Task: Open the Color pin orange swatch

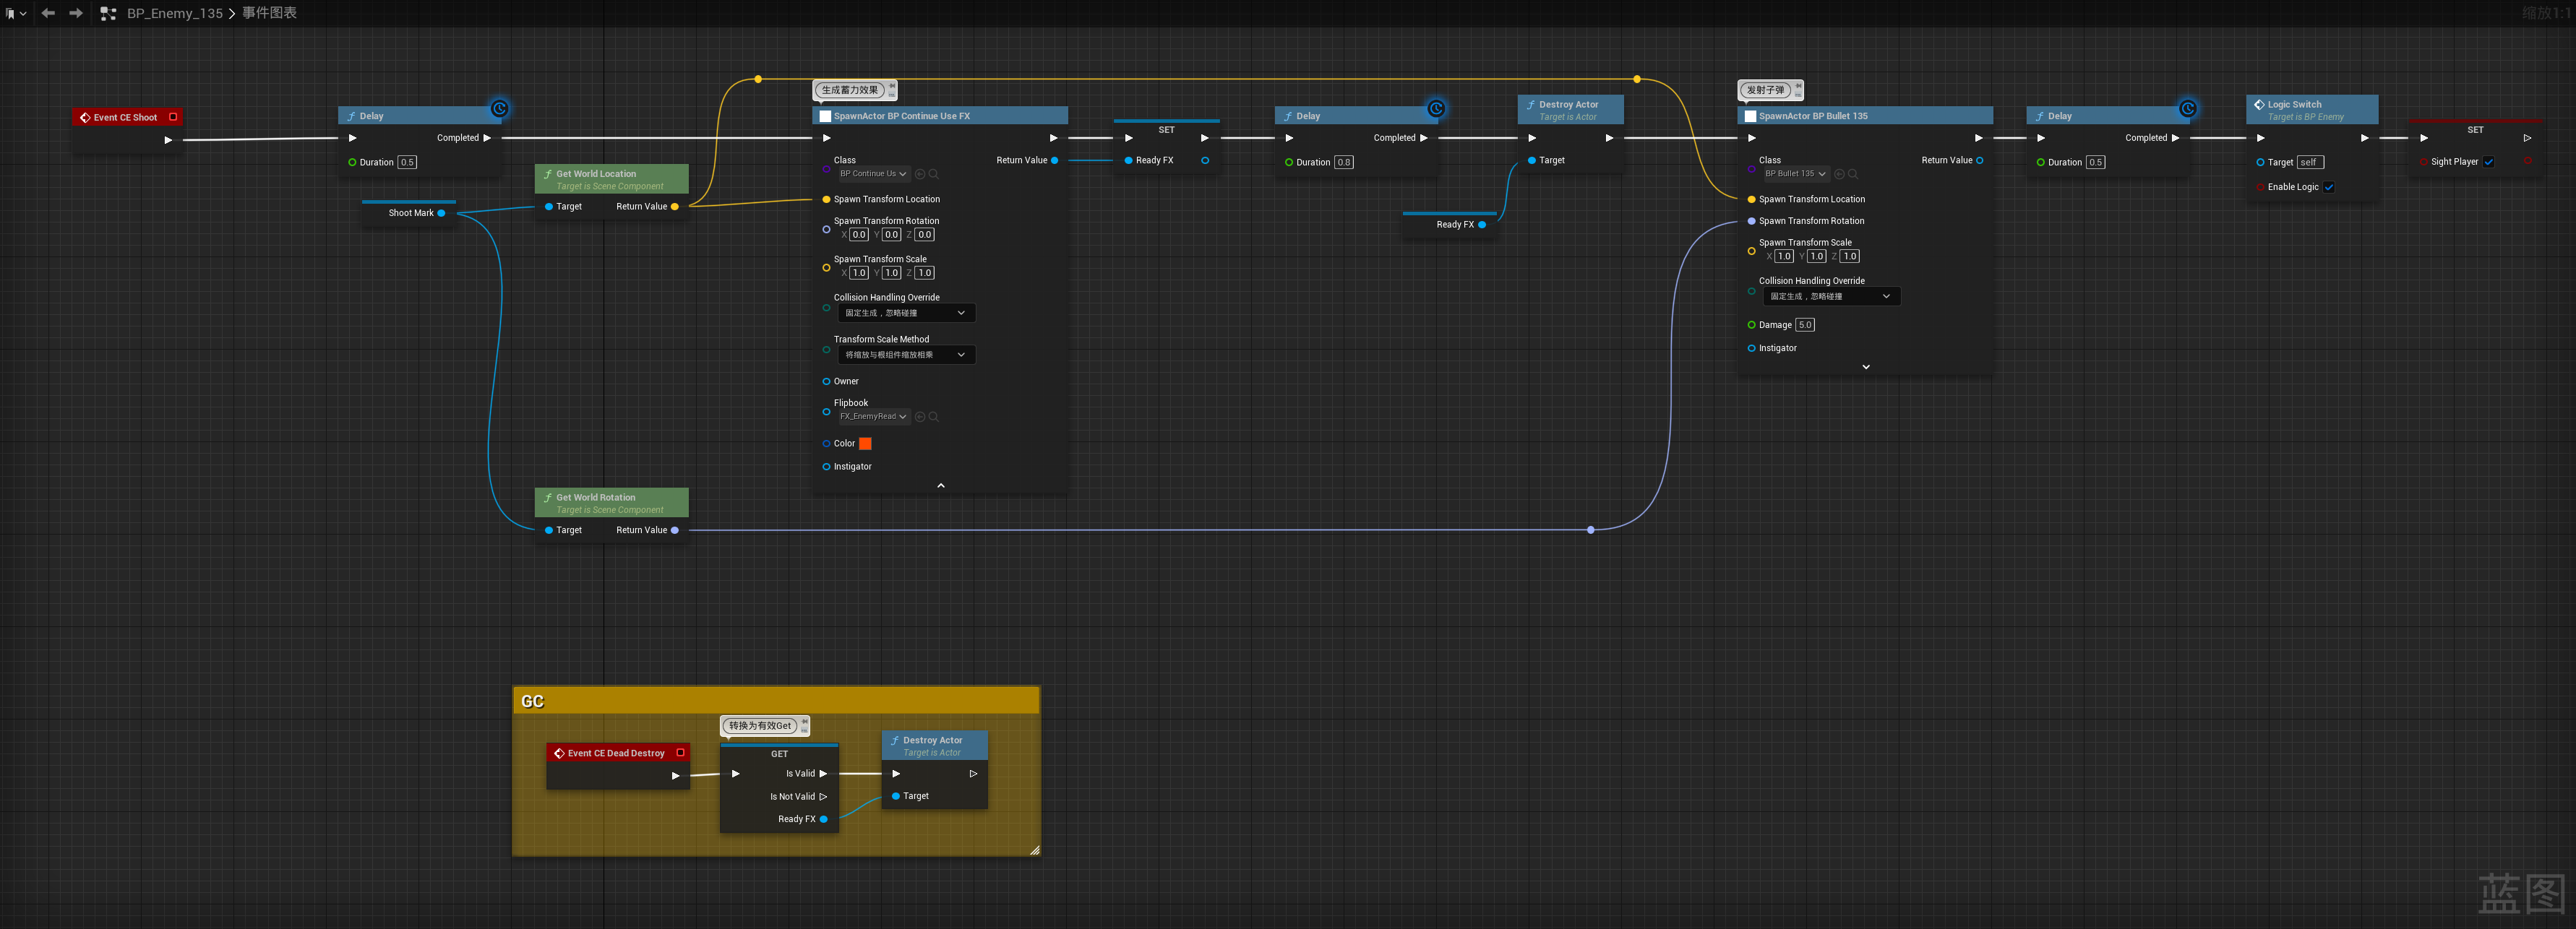Action: pos(865,444)
